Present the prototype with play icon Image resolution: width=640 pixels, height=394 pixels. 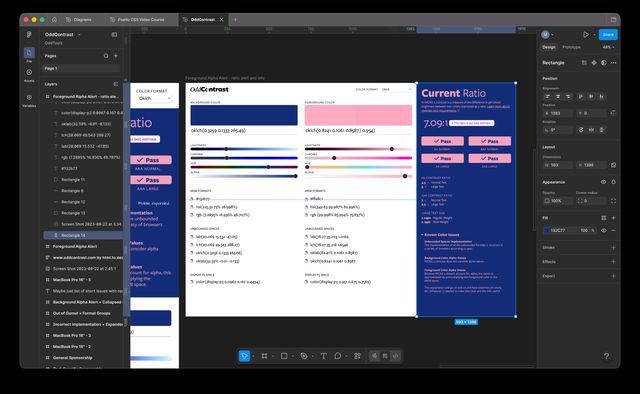point(586,35)
